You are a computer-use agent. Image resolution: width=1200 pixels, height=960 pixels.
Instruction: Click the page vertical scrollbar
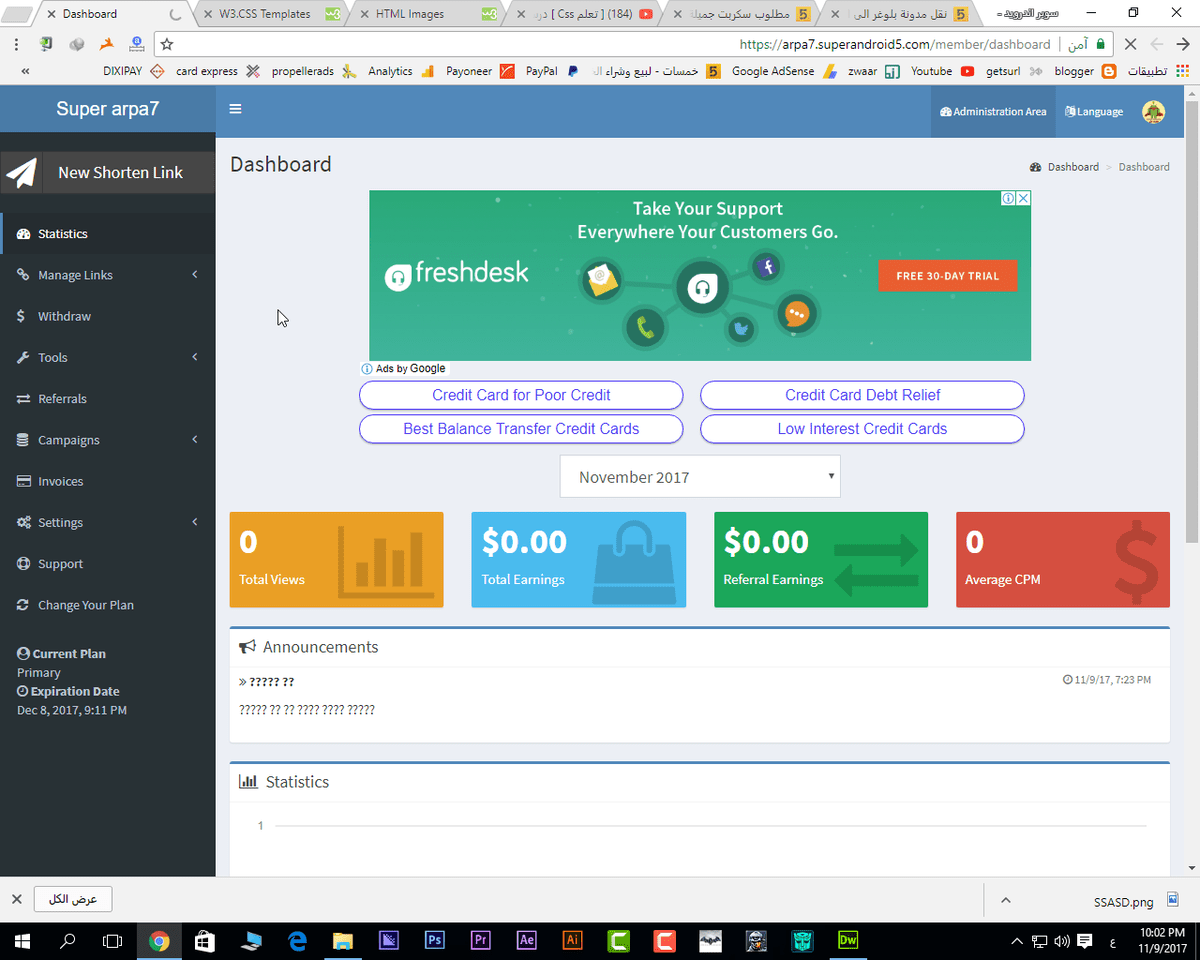click(x=1192, y=322)
